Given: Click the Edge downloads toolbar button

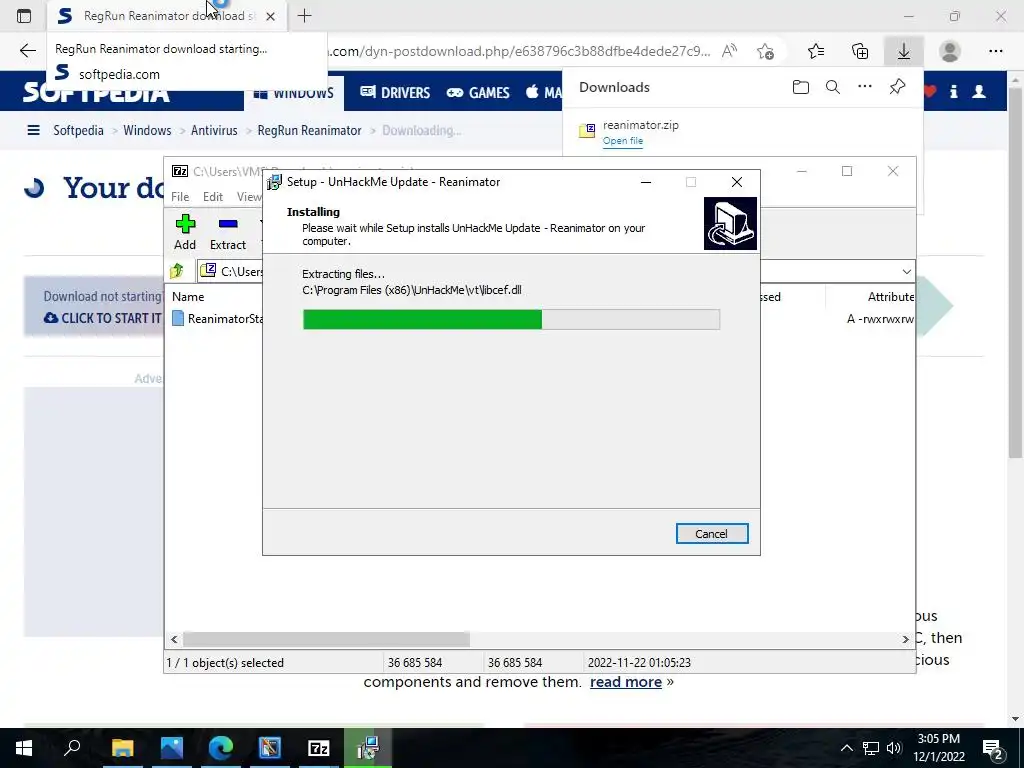Looking at the screenshot, I should pos(904,51).
